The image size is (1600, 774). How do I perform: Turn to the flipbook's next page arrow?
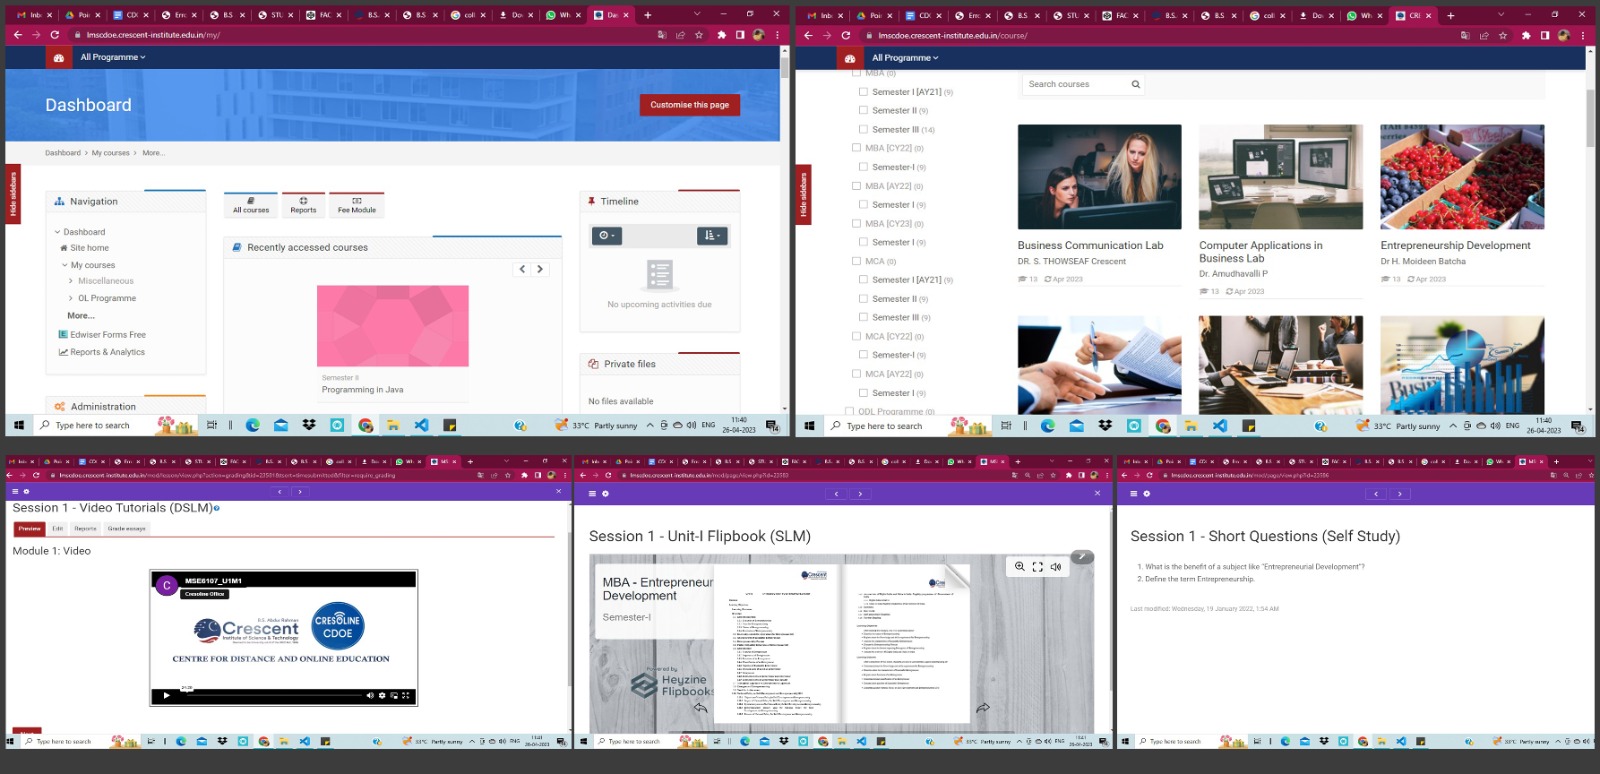coord(983,708)
